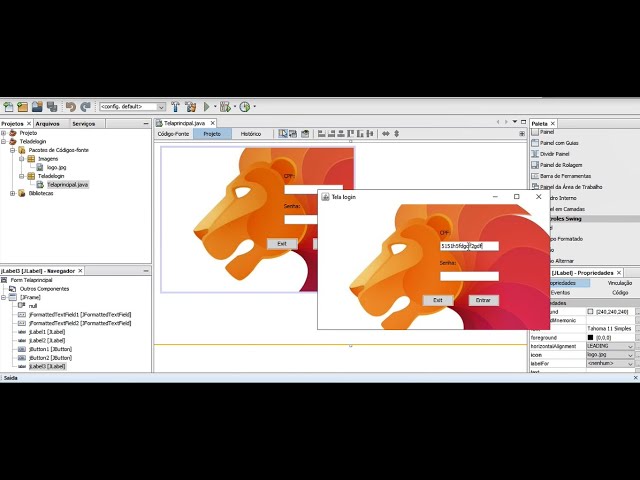Click the Undo arrow icon
This screenshot has height=480, width=640.
tap(71, 107)
